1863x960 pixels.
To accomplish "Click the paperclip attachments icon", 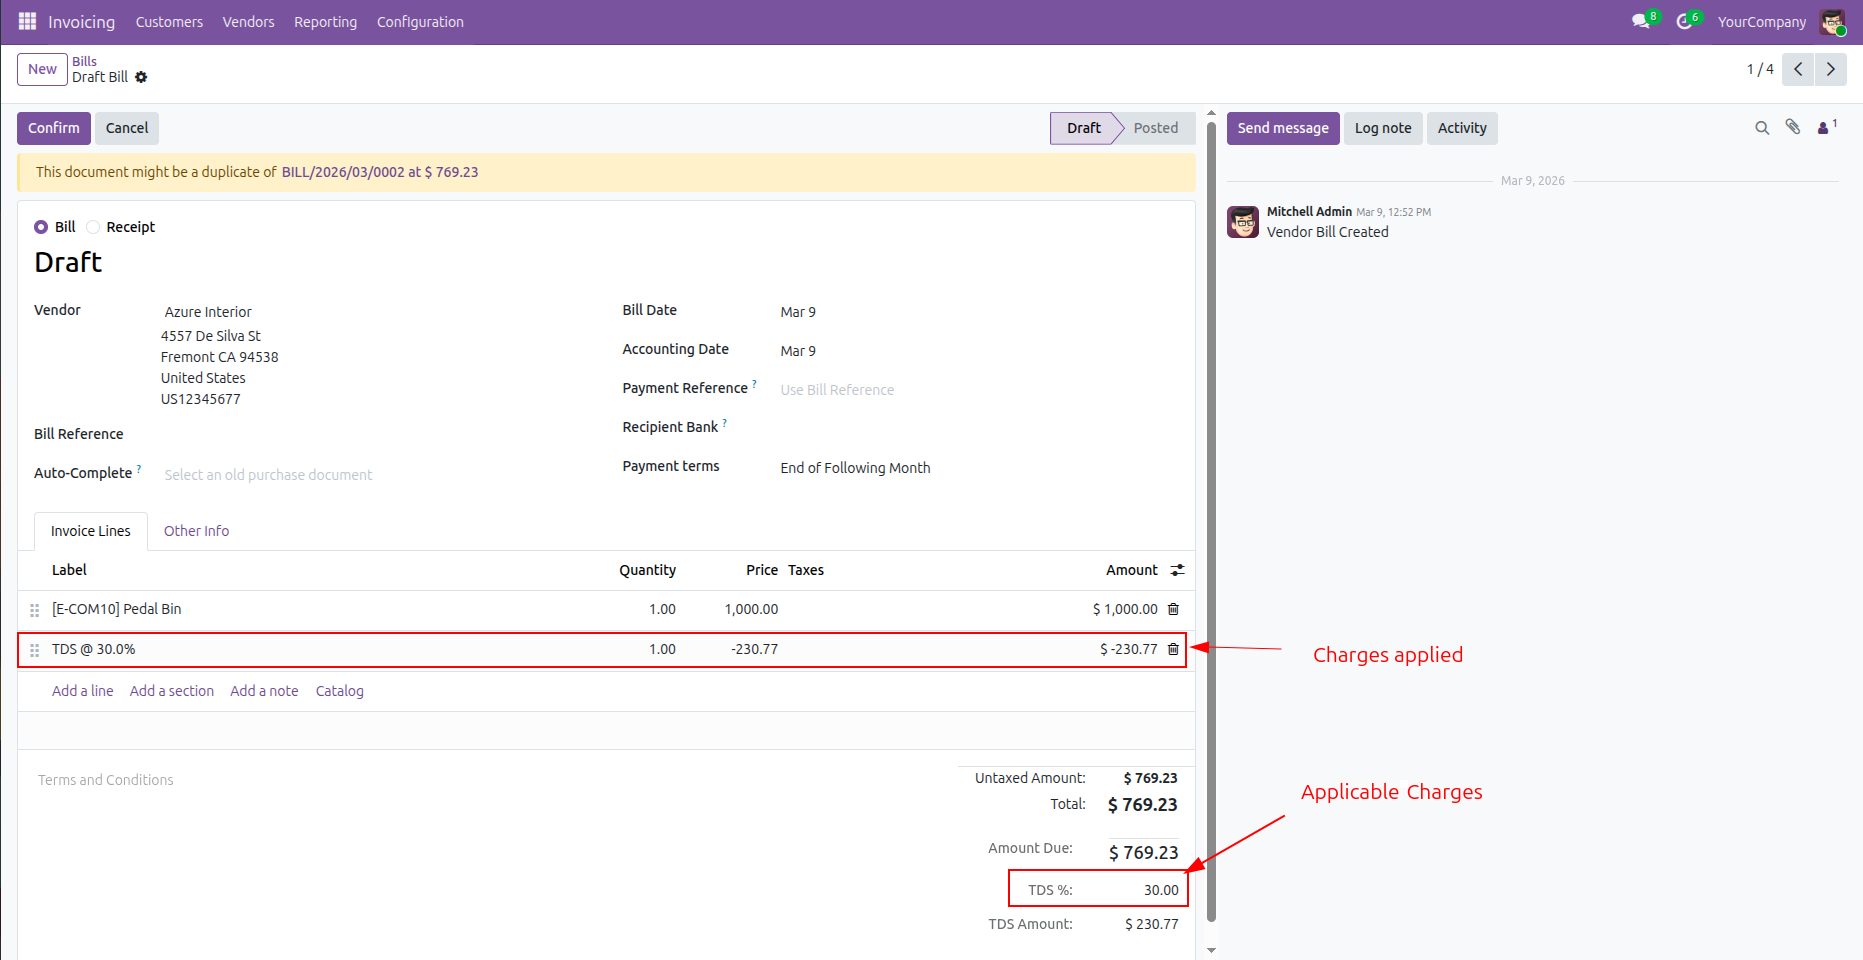I will click(1793, 128).
